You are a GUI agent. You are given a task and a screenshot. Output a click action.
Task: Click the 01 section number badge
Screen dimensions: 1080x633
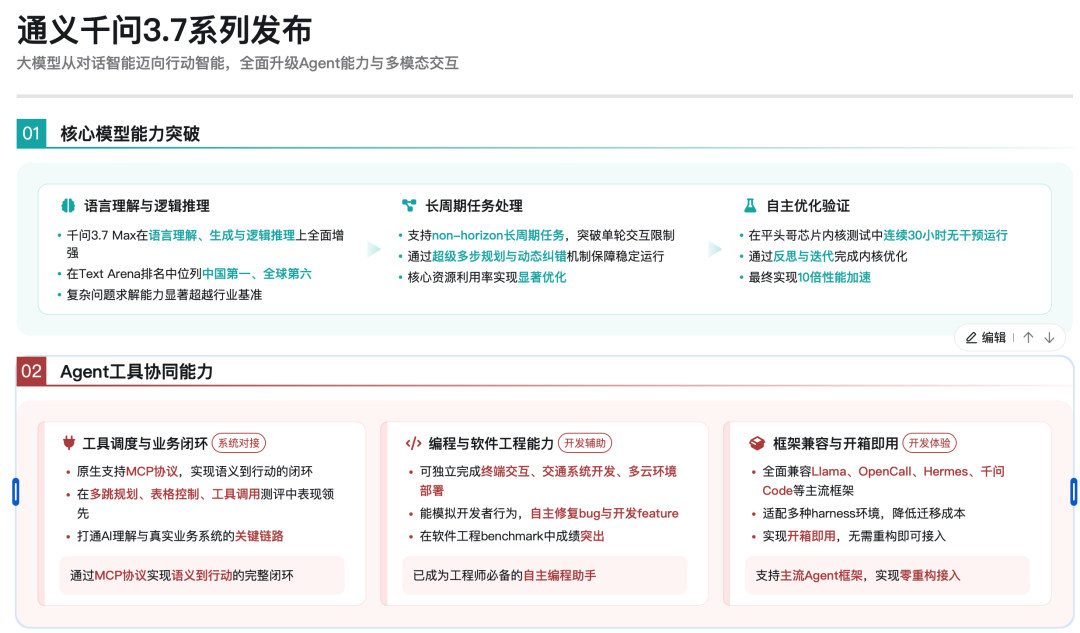[x=31, y=134]
